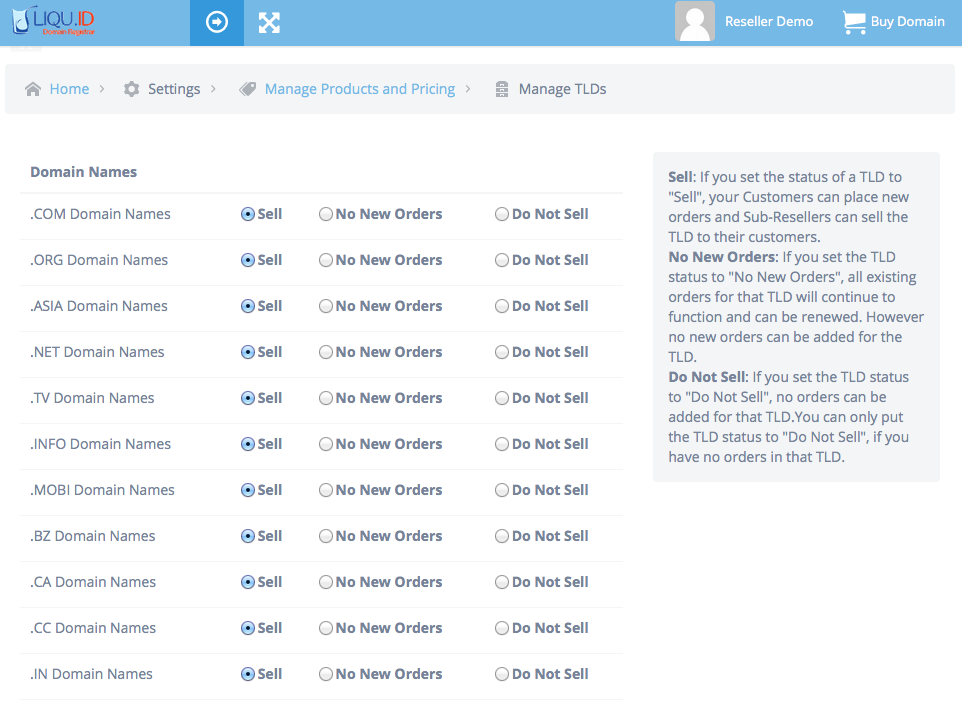
Task: Select Do Not Sell for .ORG
Action: click(502, 260)
